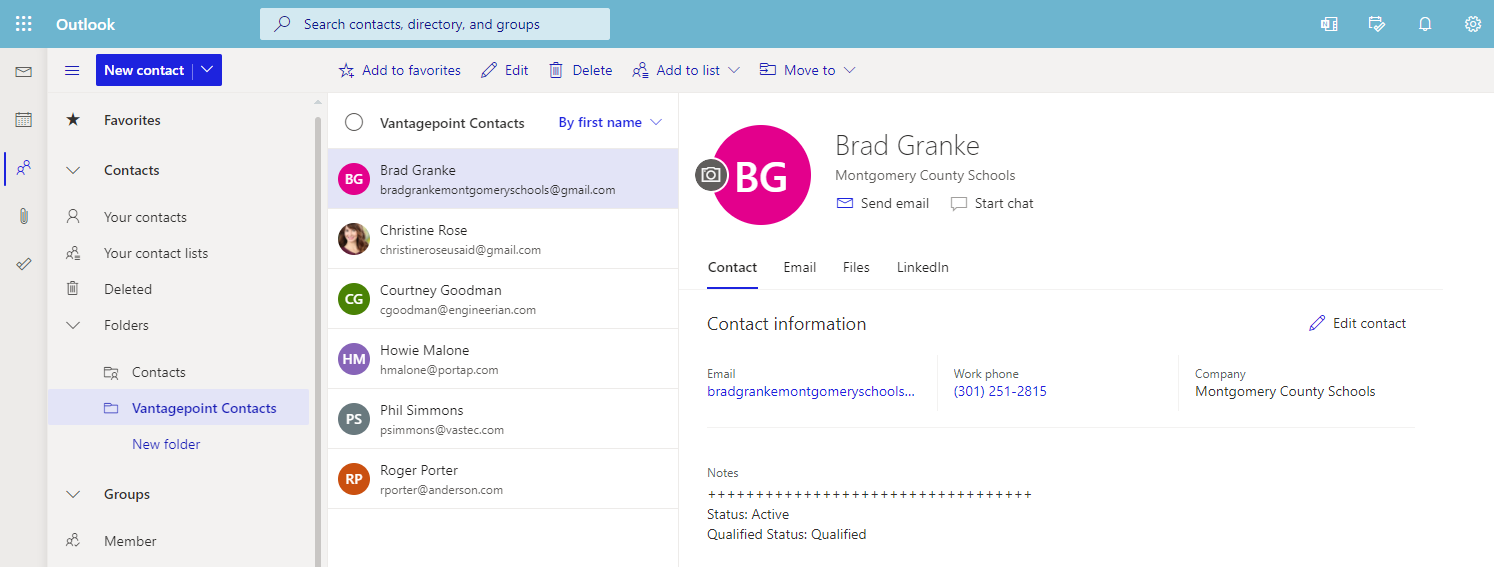Open the notifications bell
Screen dimensions: 1494x567
(x=1425, y=24)
